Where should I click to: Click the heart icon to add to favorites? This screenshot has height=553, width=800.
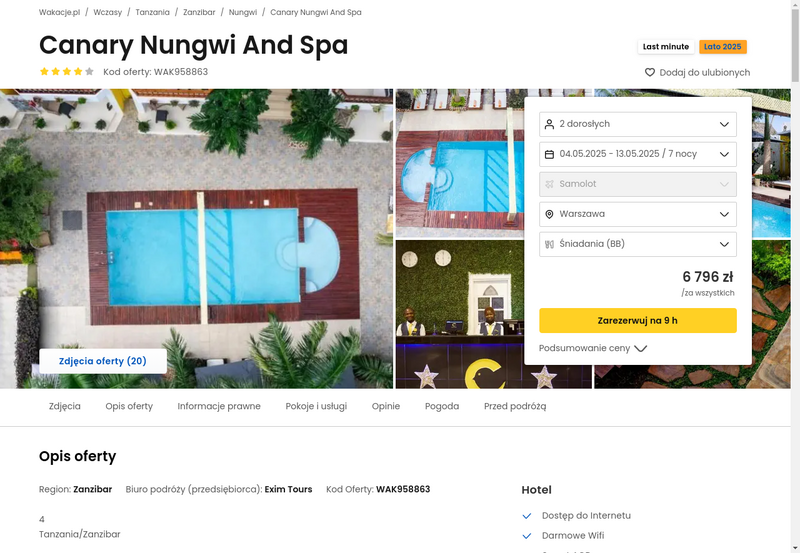(649, 72)
